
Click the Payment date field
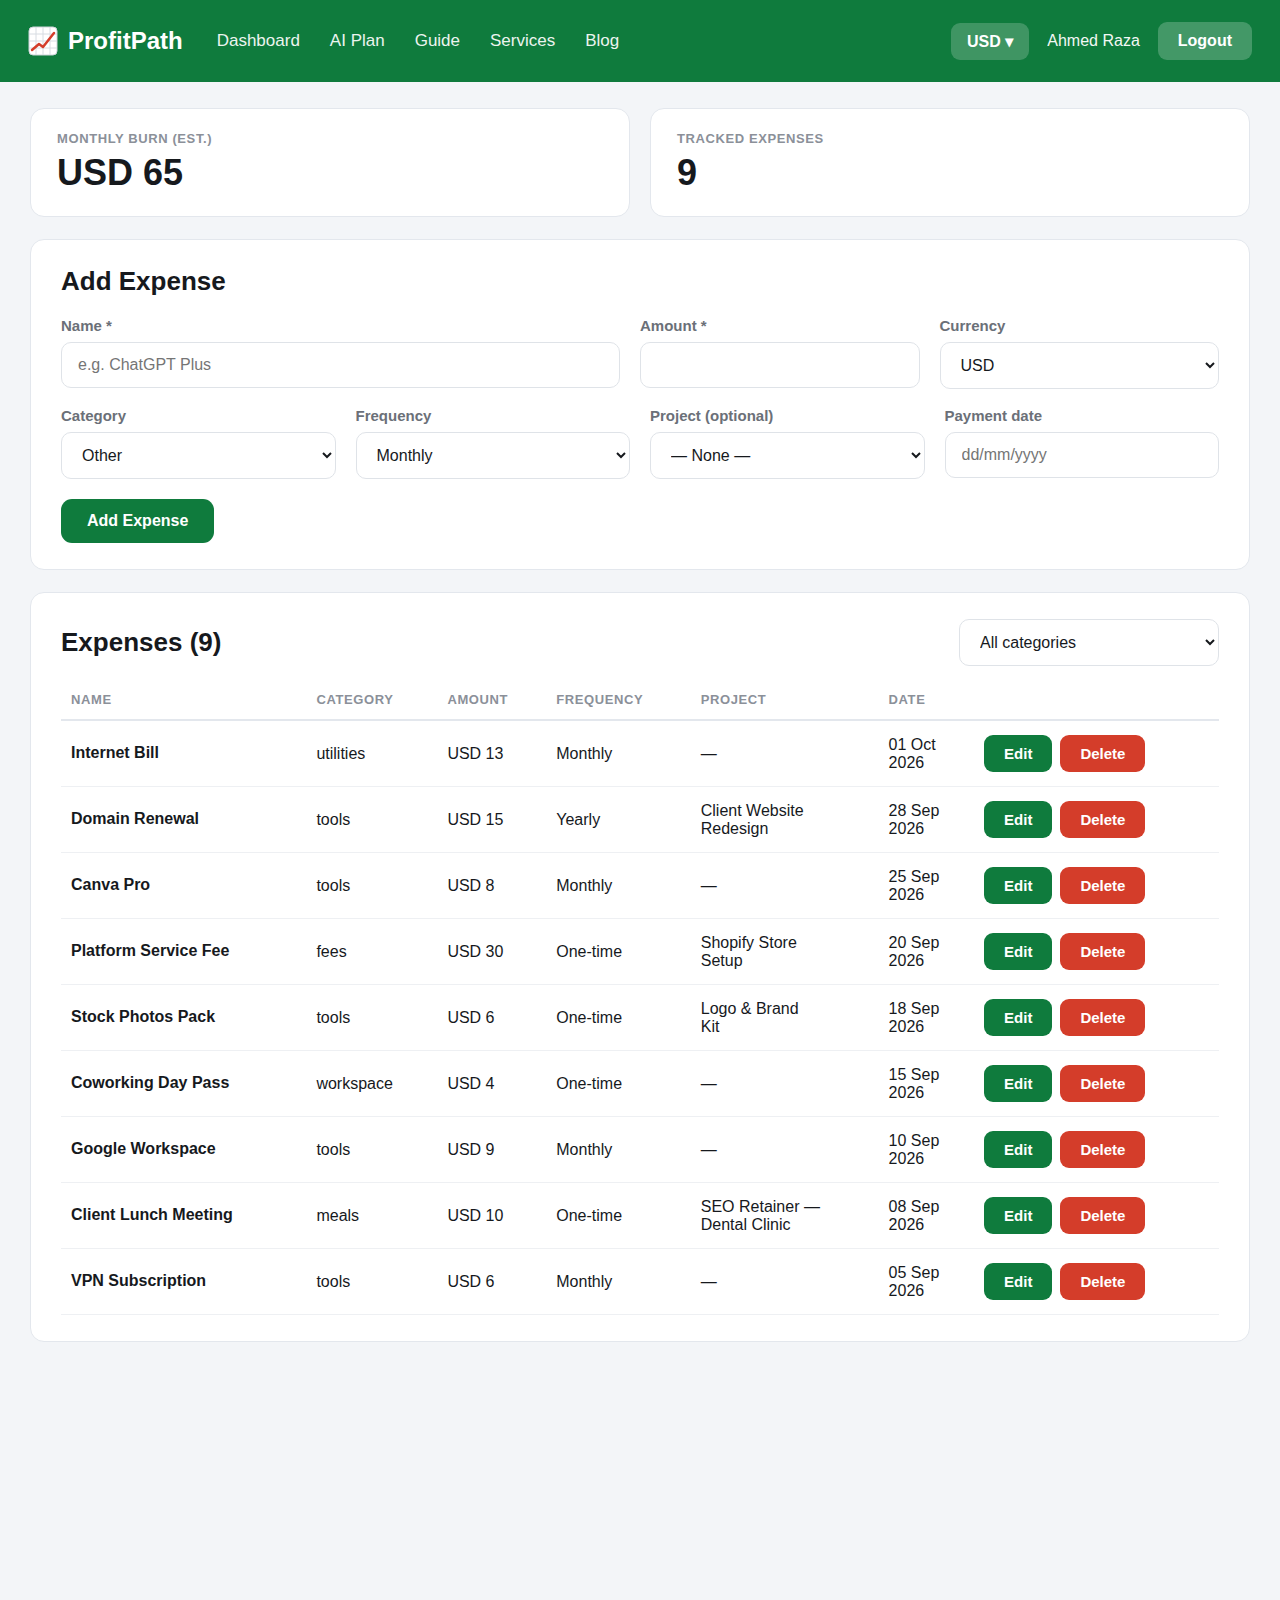pos(1081,455)
